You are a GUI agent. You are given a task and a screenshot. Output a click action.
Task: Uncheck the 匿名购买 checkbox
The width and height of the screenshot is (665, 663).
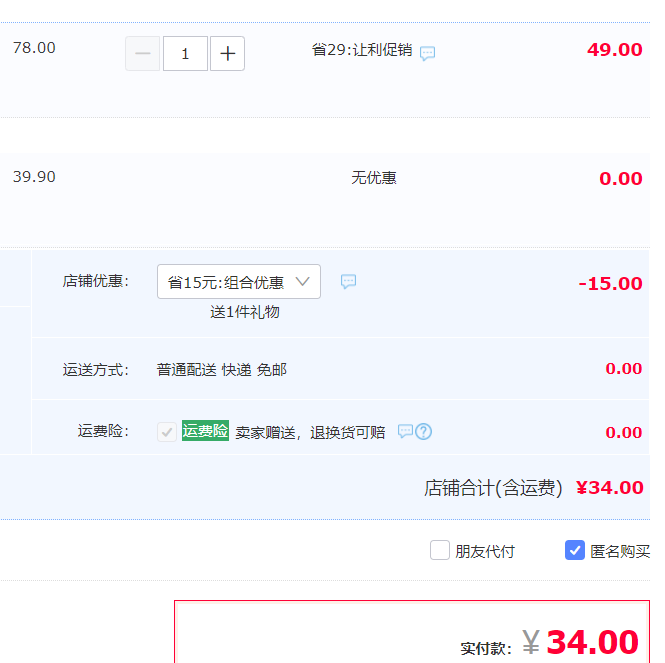point(575,550)
